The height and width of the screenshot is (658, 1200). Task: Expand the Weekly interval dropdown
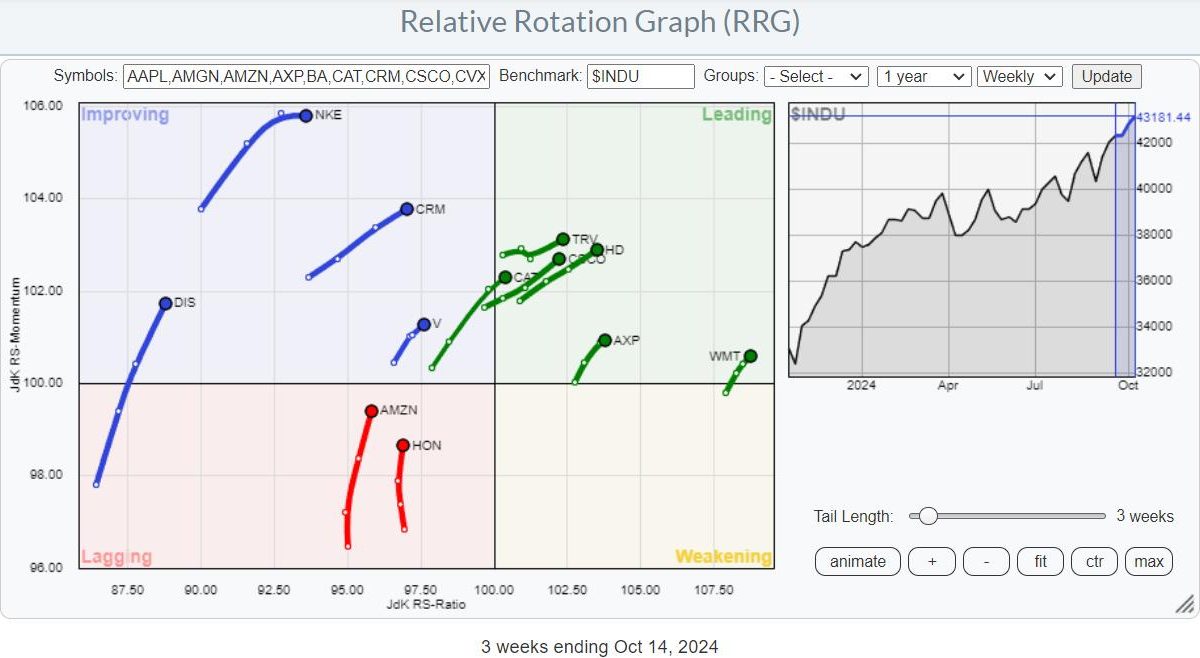click(x=1020, y=76)
